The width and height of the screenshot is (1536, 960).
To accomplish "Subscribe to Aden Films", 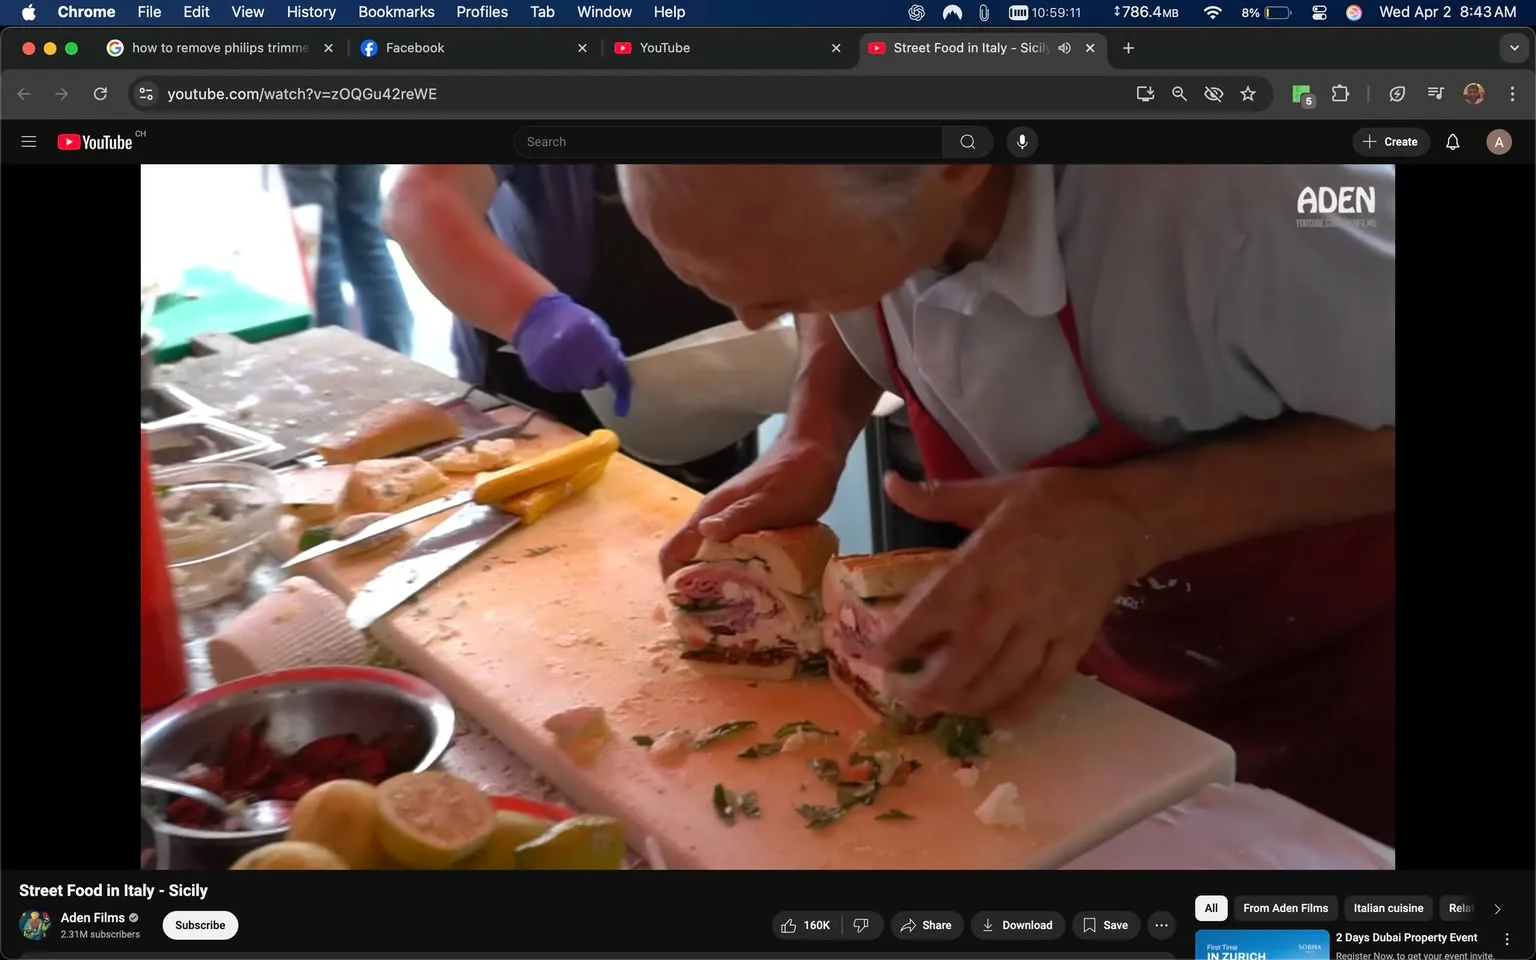I will point(199,925).
